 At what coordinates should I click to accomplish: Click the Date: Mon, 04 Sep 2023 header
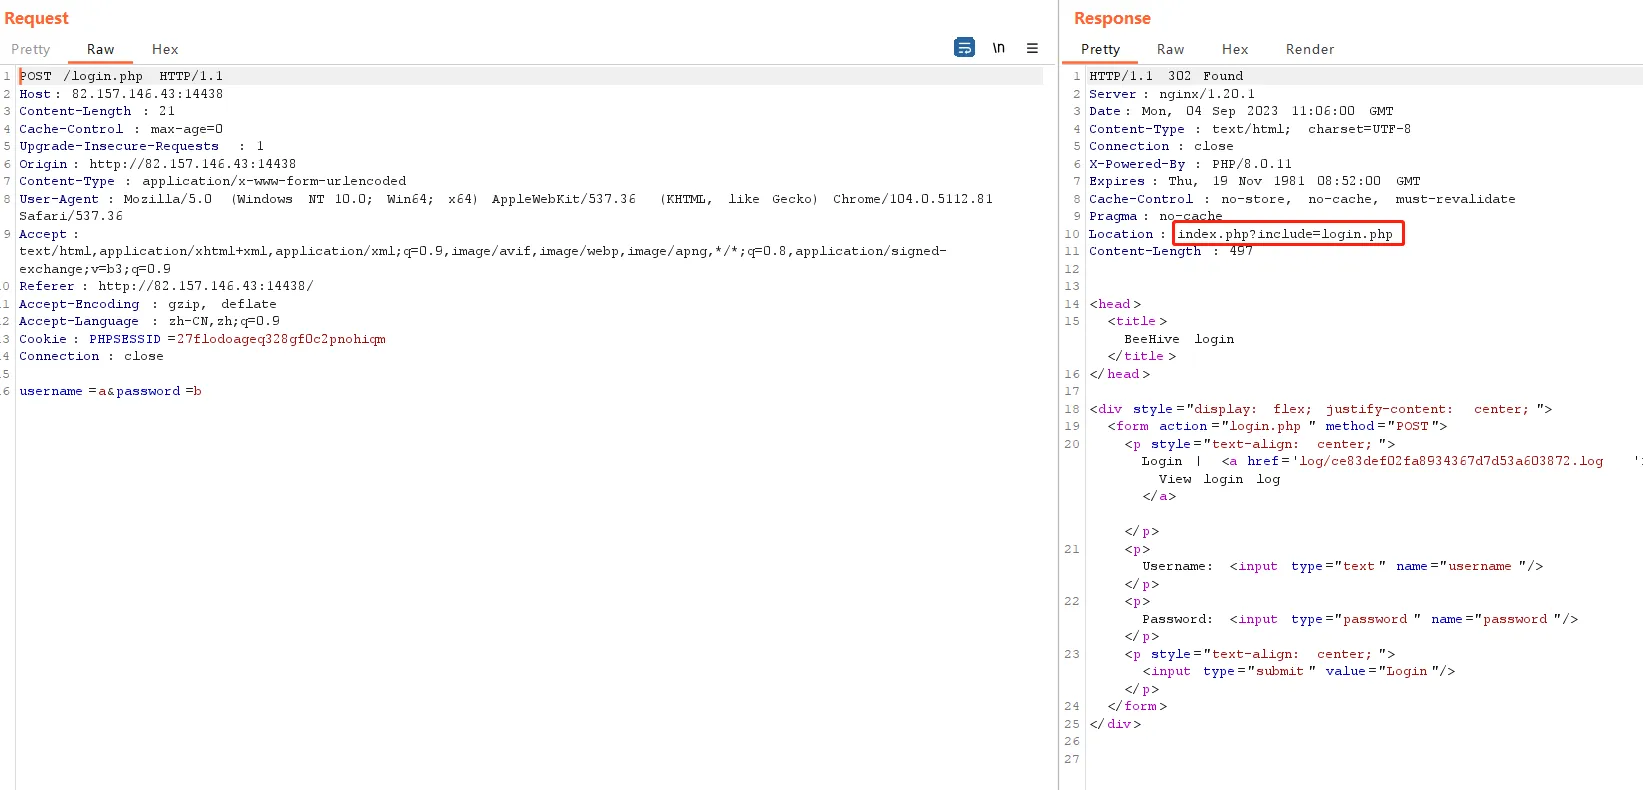[1241, 111]
